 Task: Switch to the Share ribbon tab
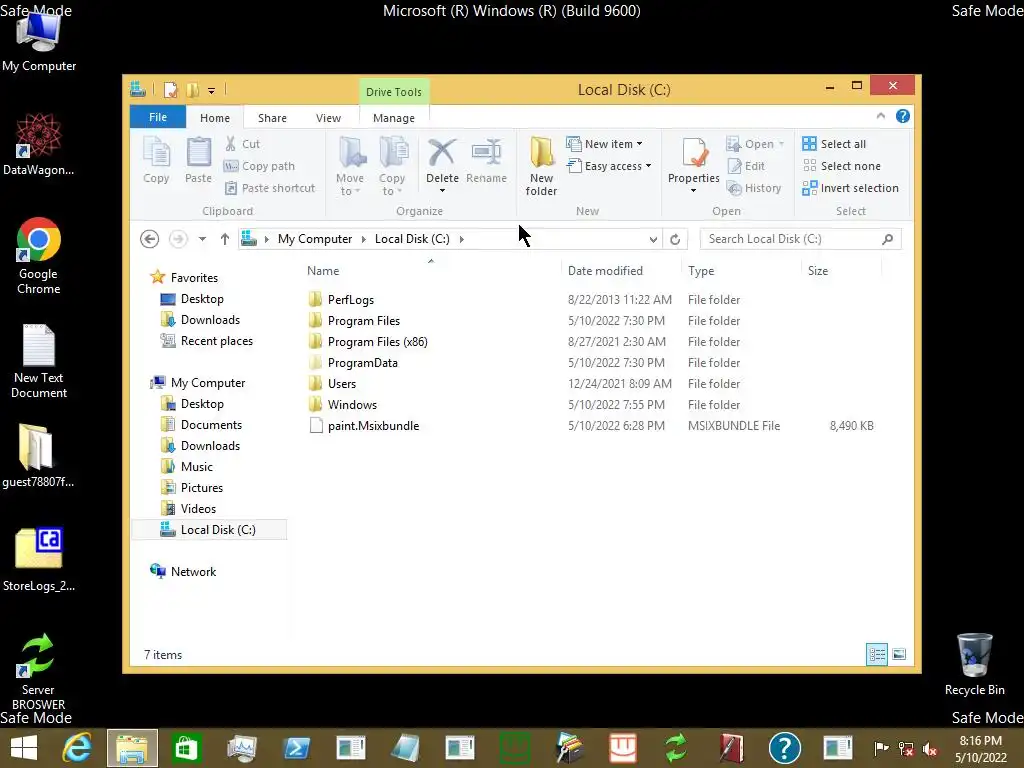[272, 118]
